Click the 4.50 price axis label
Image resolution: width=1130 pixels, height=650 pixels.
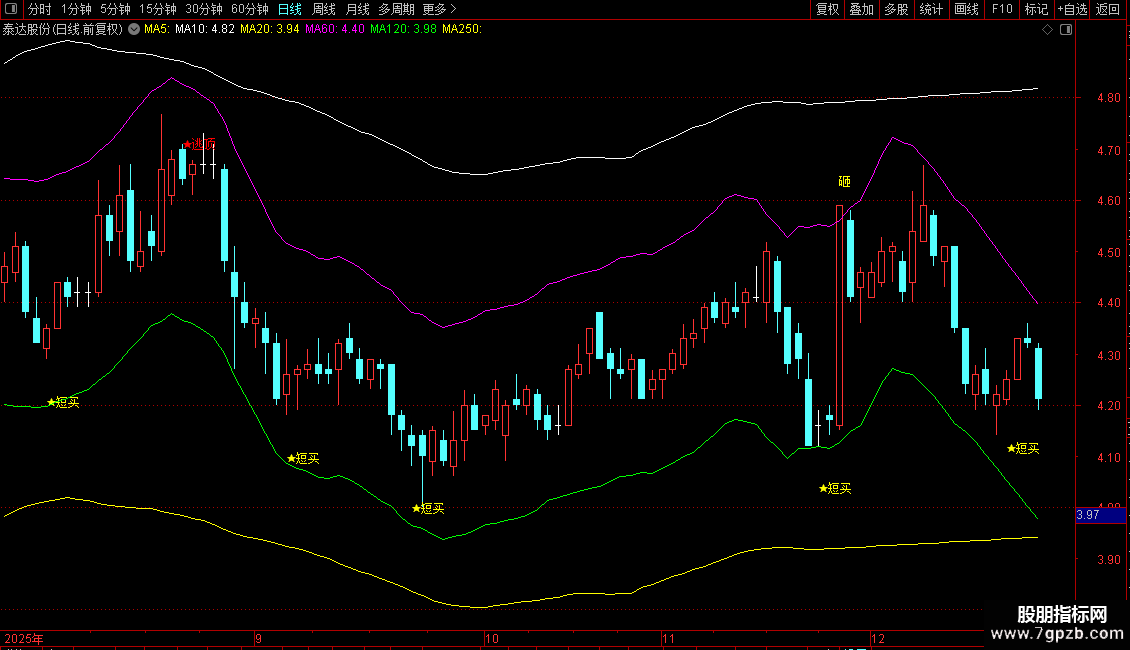pyautogui.click(x=1108, y=253)
